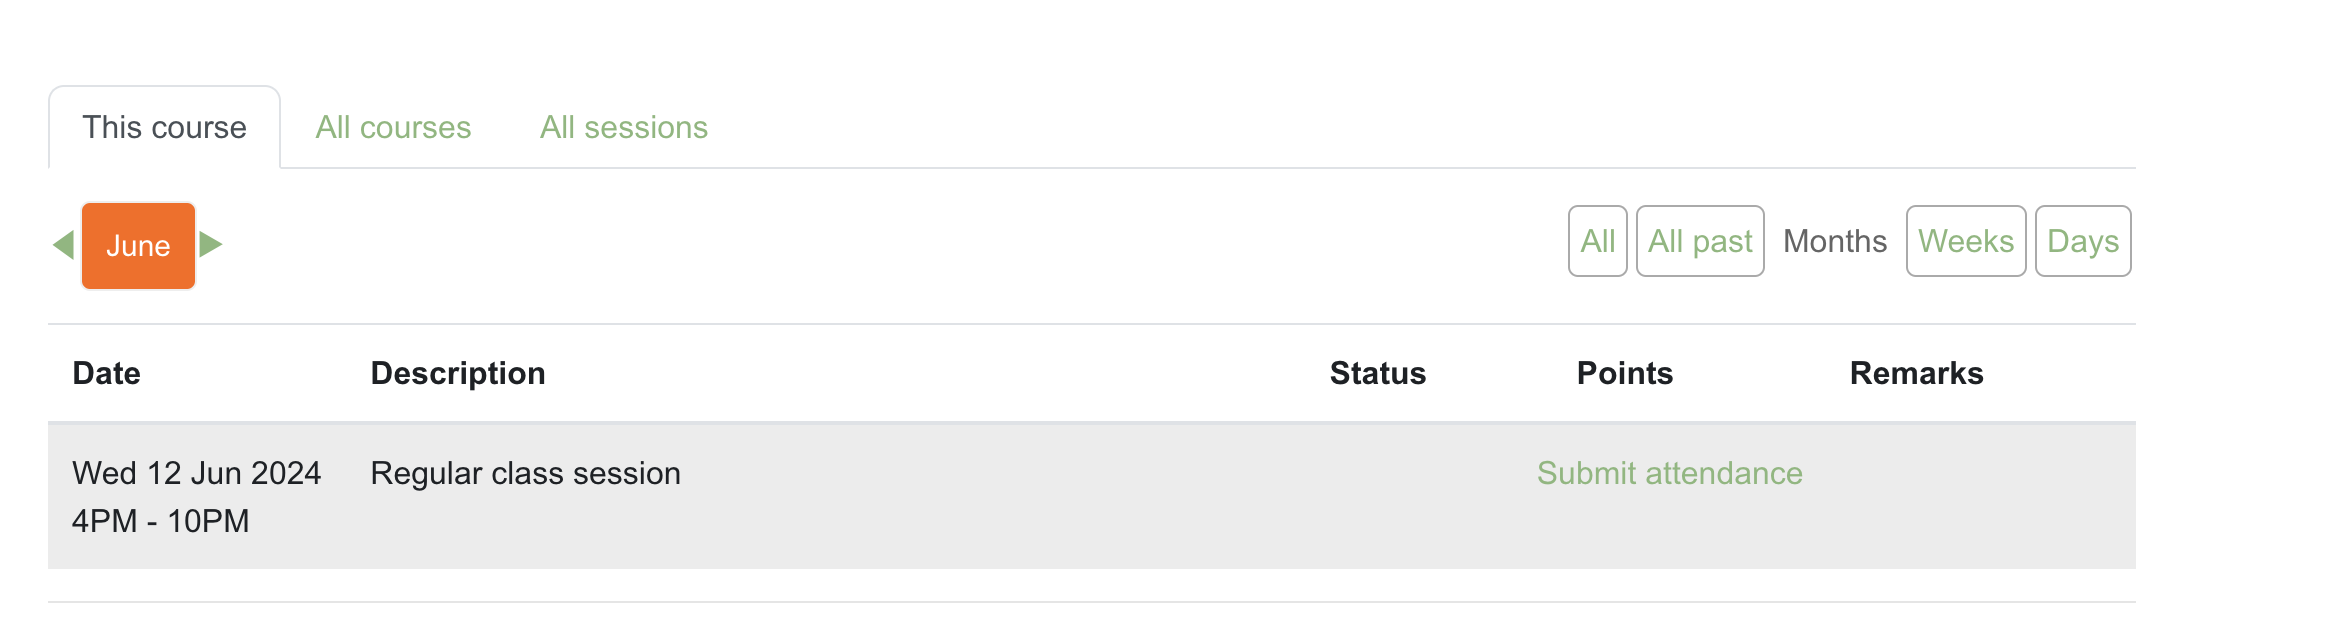
Task: Click the 4PM - 10PM session time
Action: [x=160, y=521]
